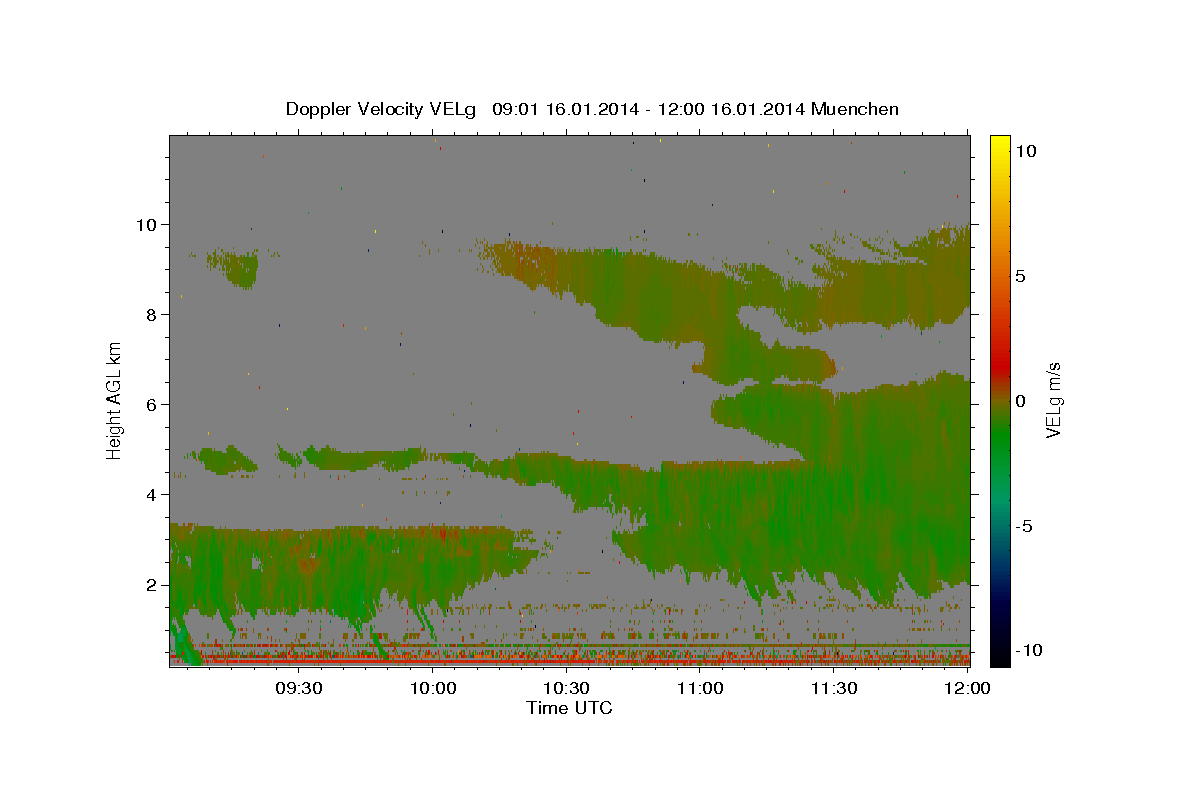Click the 'Height AGL km' axis label
This screenshot has width=1200, height=800.
(x=115, y=400)
